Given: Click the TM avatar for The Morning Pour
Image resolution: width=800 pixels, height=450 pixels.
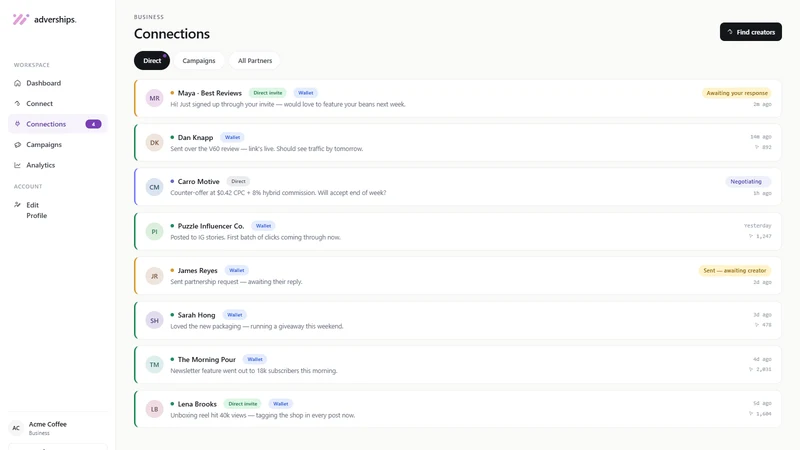Looking at the screenshot, I should [155, 365].
